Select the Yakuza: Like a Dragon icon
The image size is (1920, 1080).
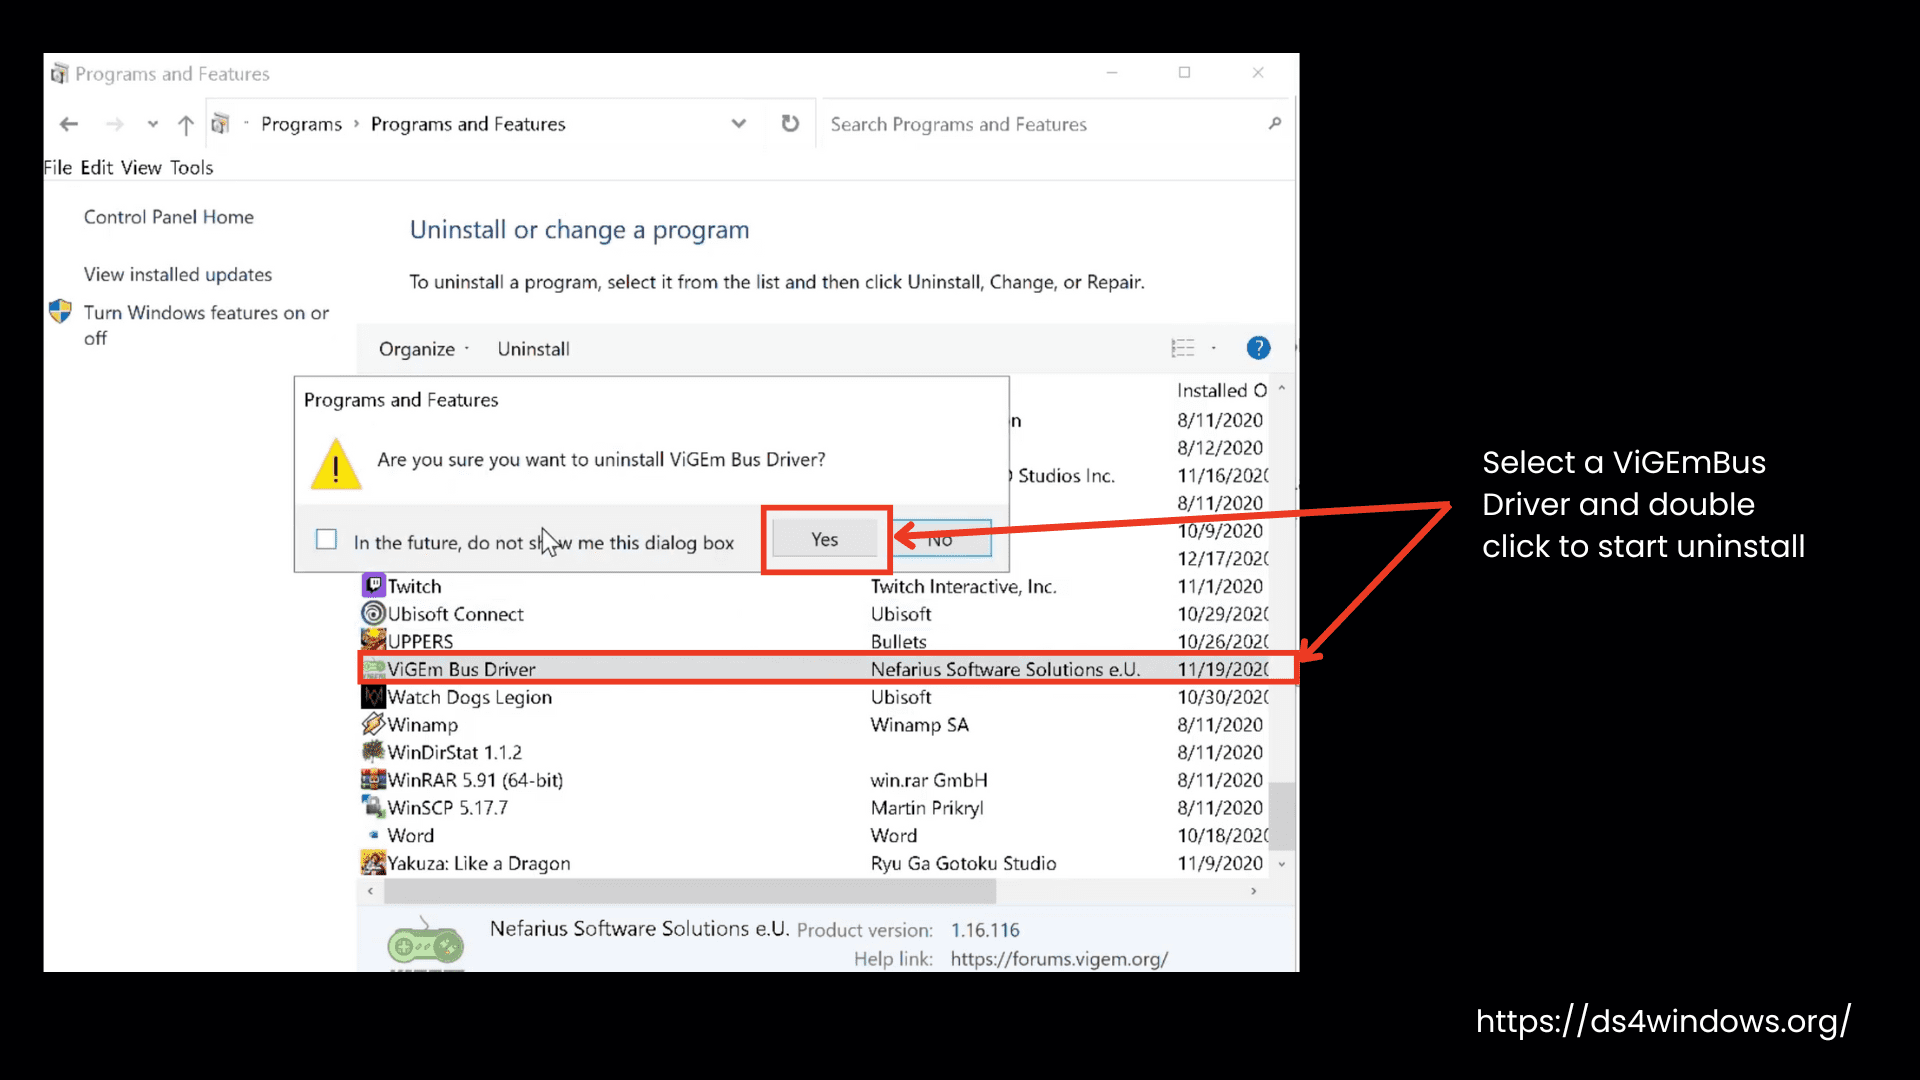point(373,862)
